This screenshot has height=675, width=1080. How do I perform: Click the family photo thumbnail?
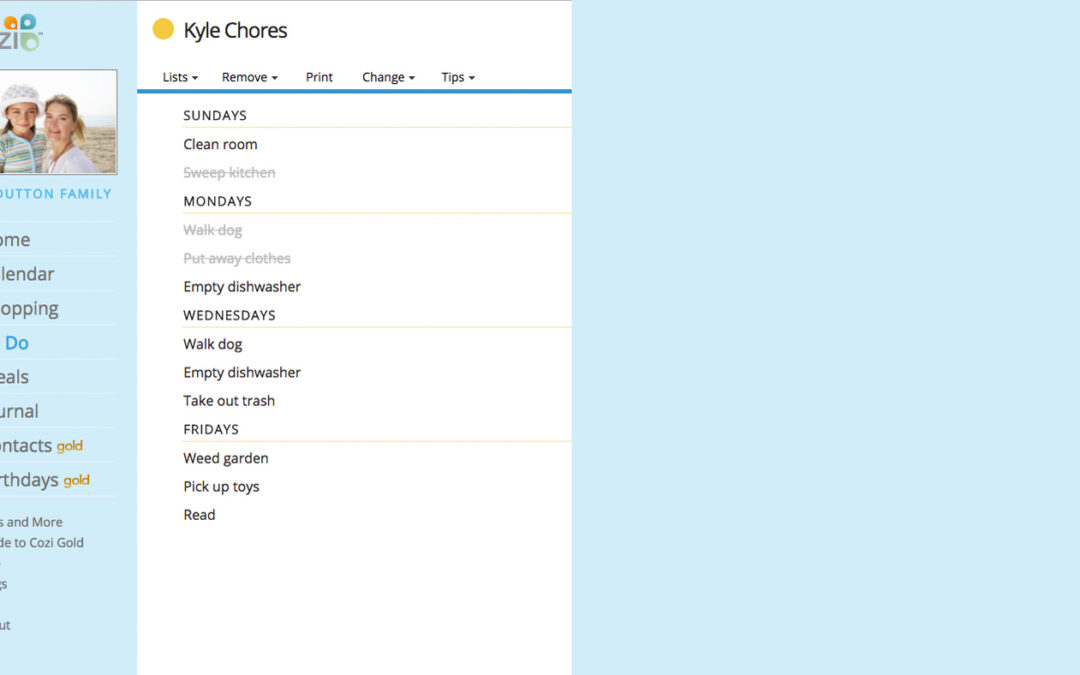[58, 122]
